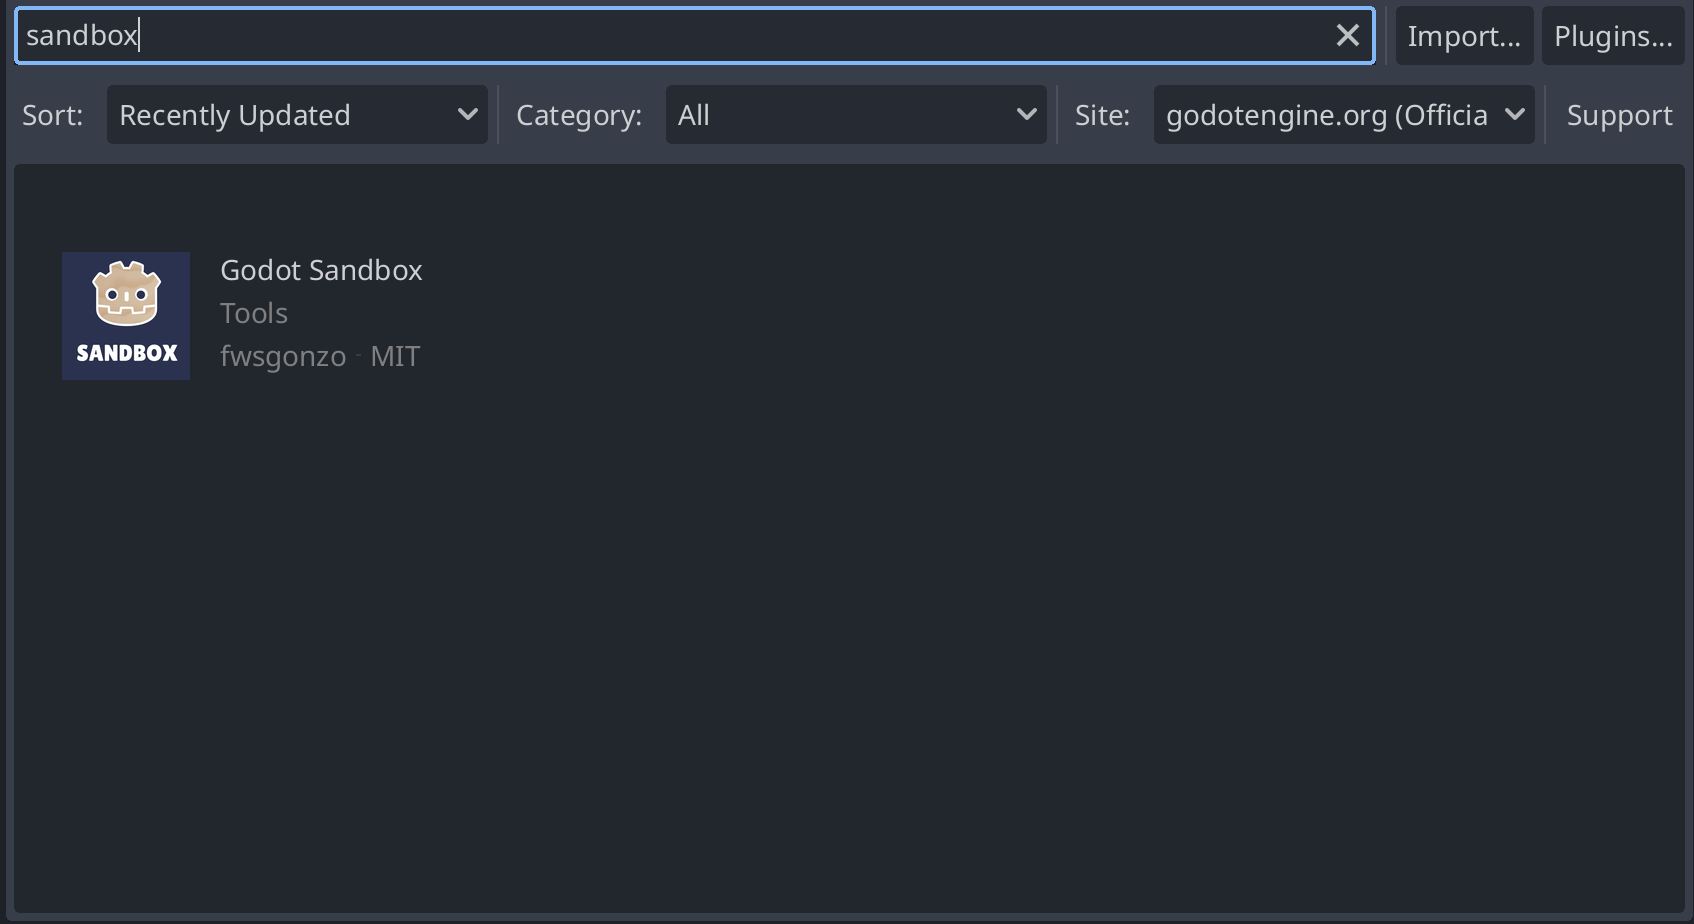This screenshot has width=1694, height=924.
Task: Click the asset search field
Action: [695, 36]
